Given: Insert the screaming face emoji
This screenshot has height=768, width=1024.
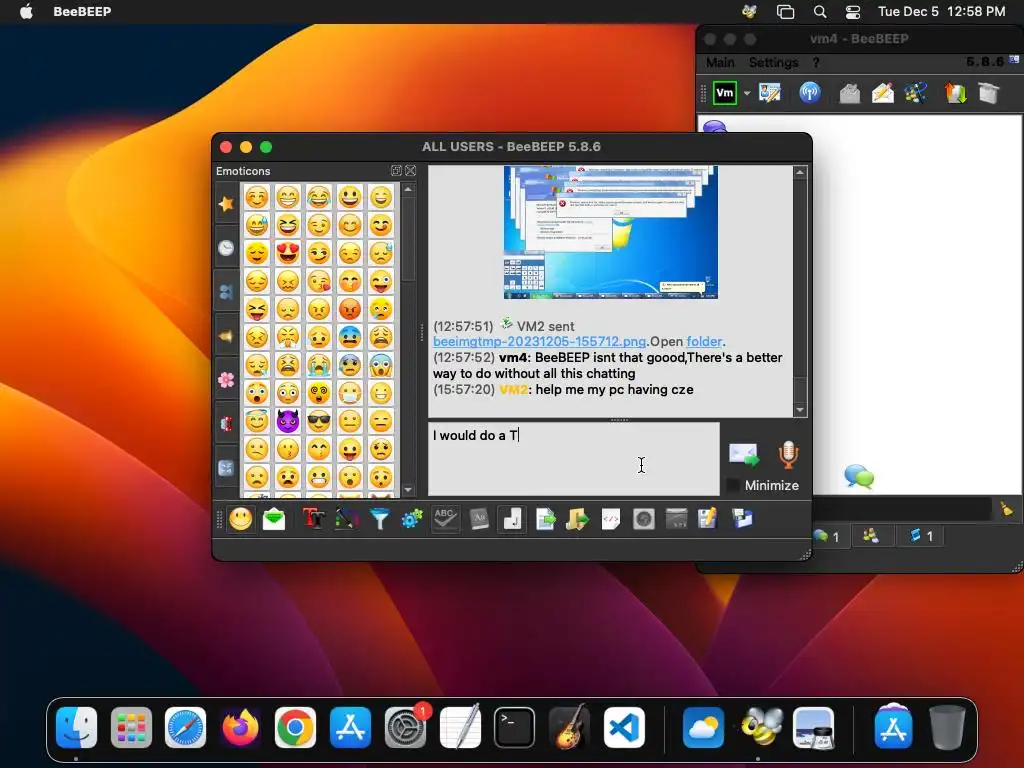Looking at the screenshot, I should click(381, 365).
